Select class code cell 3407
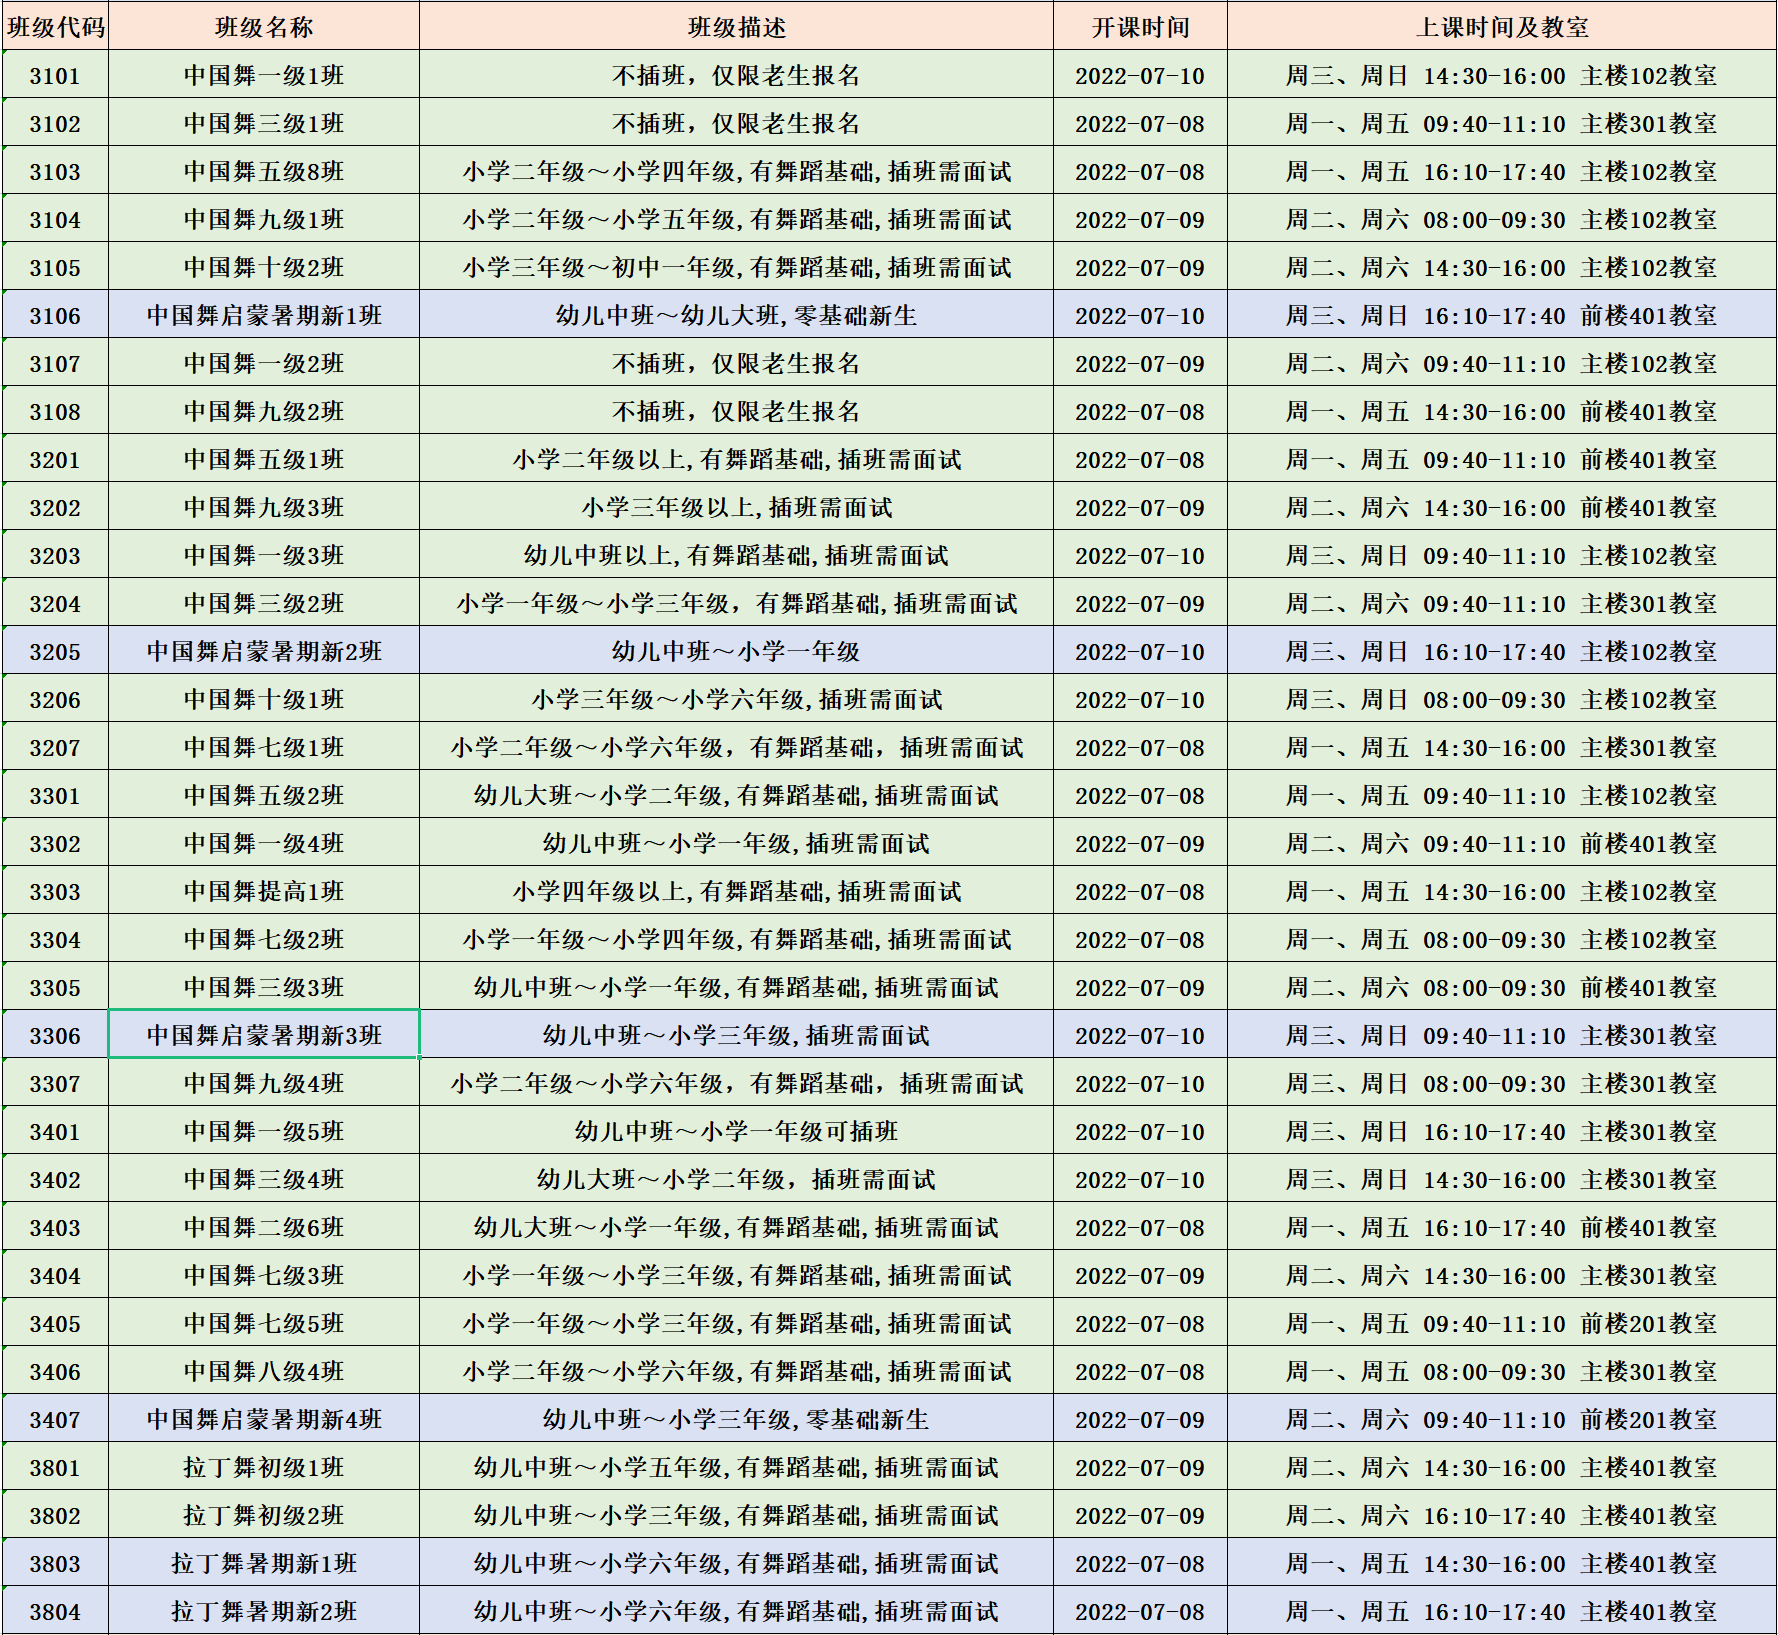This screenshot has height=1635, width=1778. [55, 1419]
